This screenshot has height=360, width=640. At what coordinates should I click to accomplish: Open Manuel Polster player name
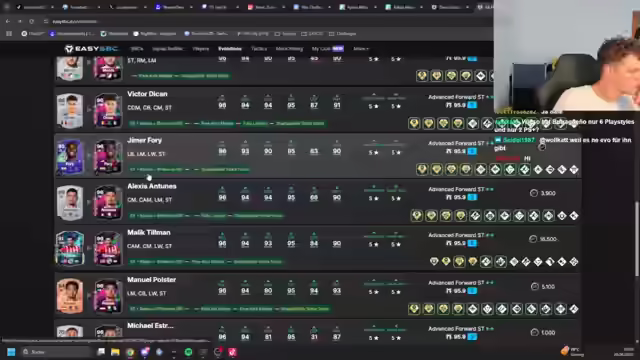[151, 280]
